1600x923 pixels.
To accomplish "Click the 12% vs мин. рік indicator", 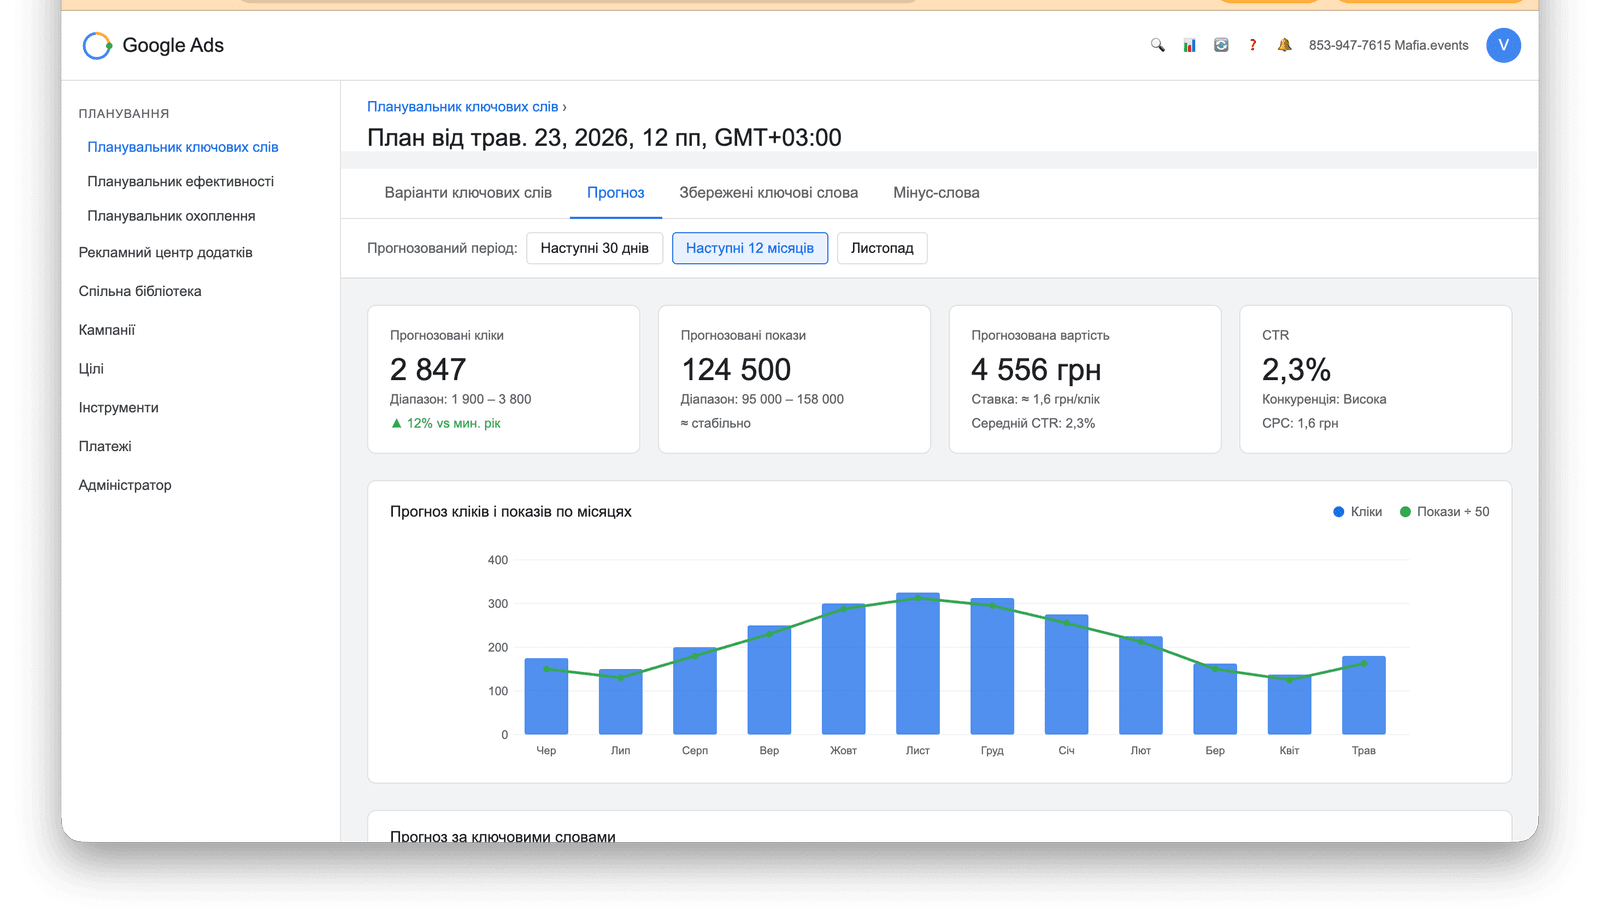I will (446, 424).
